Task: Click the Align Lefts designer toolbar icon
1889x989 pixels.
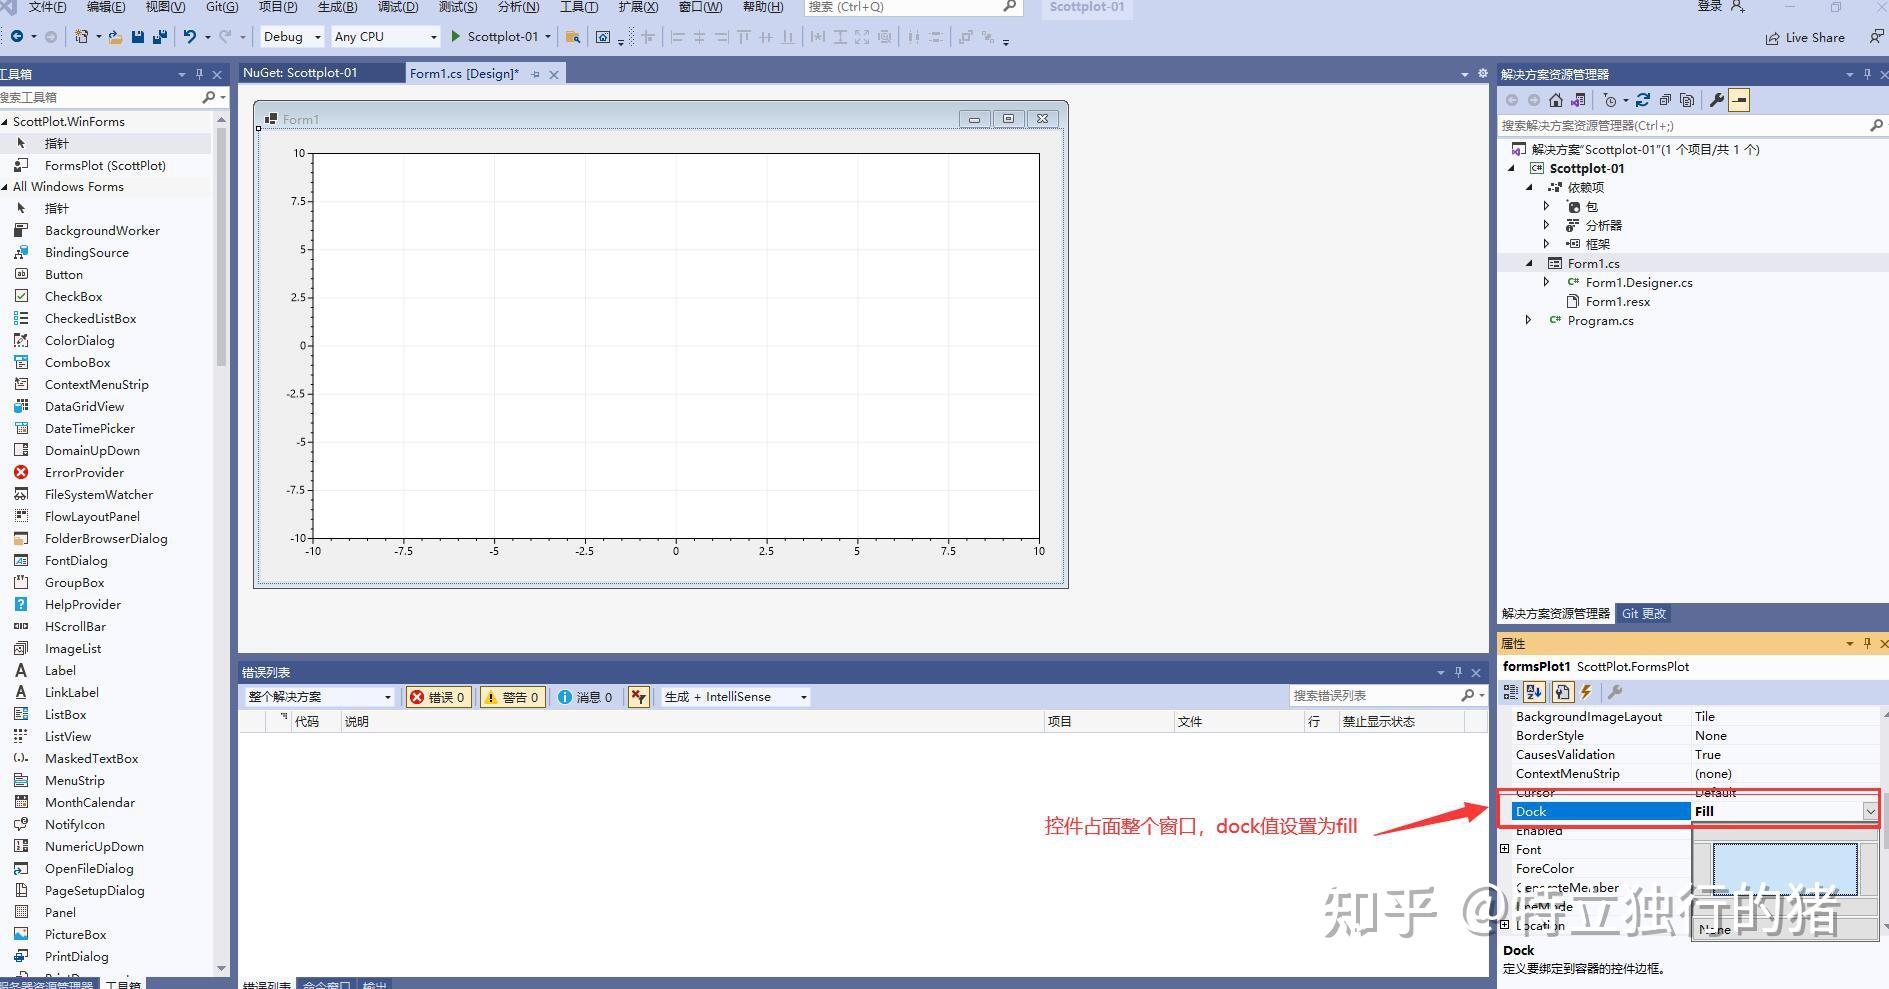Action: (678, 37)
